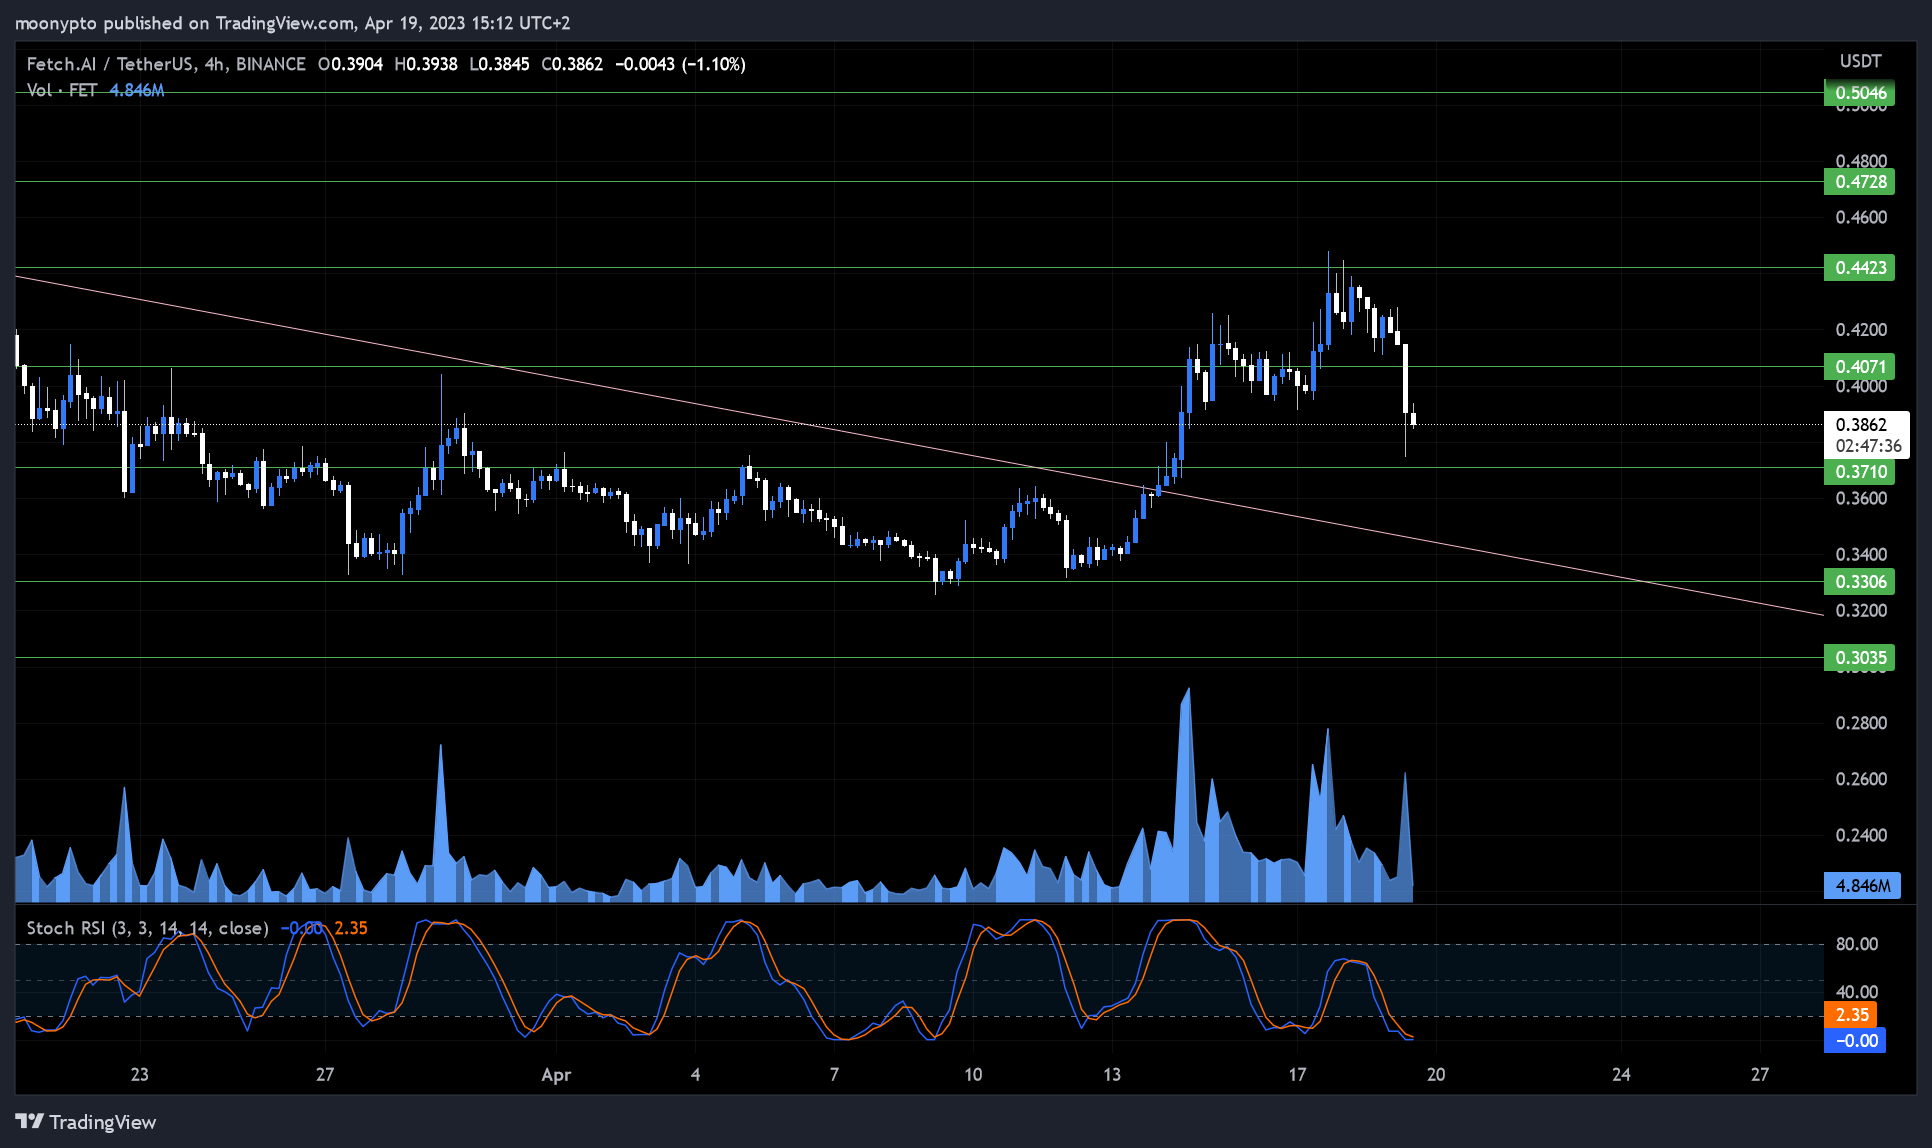Click the orange 2.35 Stoch RSI value tag

coord(1851,1015)
